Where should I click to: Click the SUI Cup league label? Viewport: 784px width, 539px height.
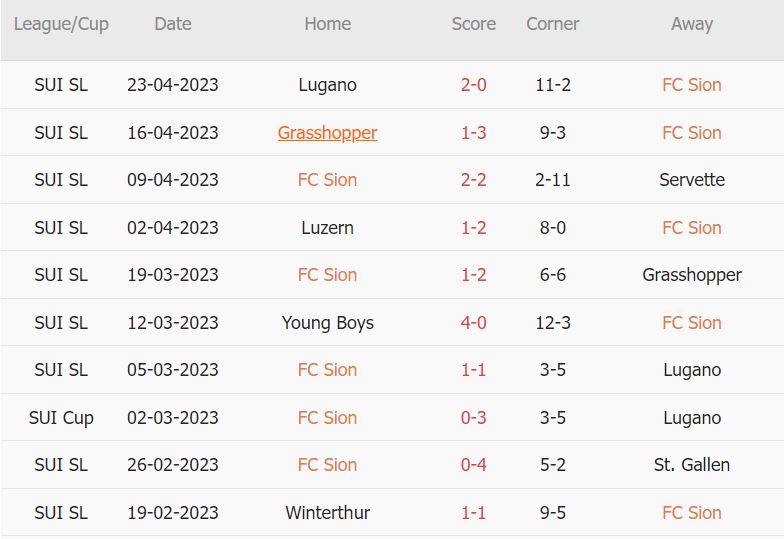pyautogui.click(x=61, y=418)
